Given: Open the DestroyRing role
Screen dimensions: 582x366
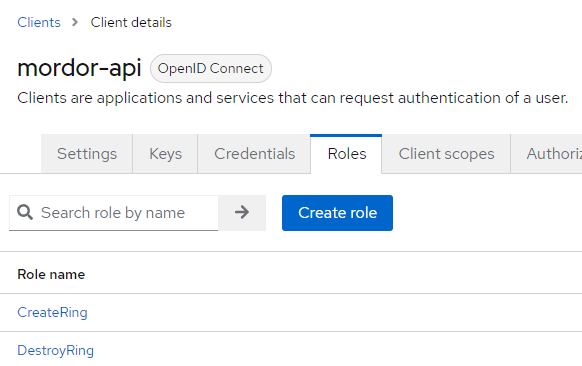Looking at the screenshot, I should coord(56,350).
